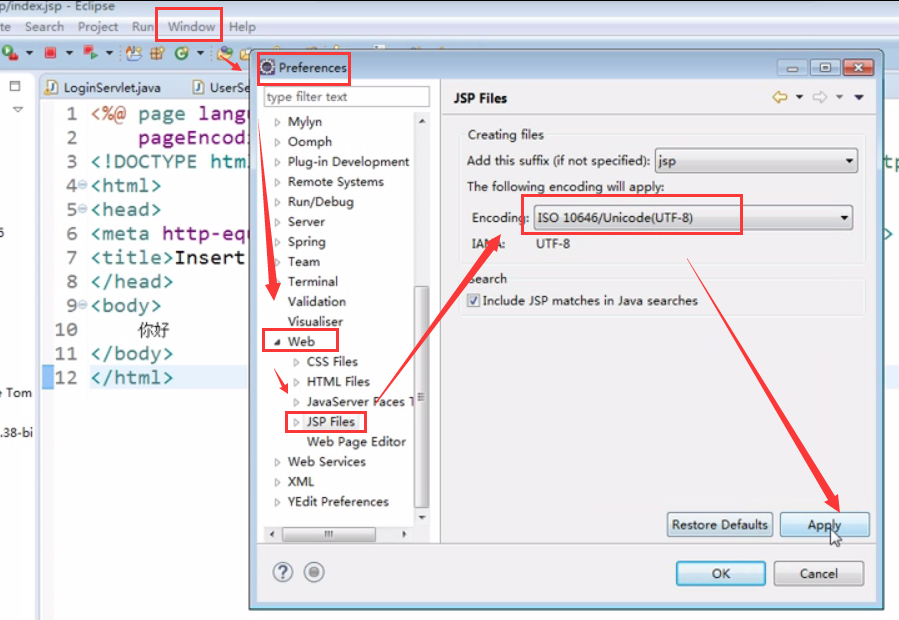Click the tree's vertical scrollbar thumb
899x620 pixels.
(x=421, y=396)
